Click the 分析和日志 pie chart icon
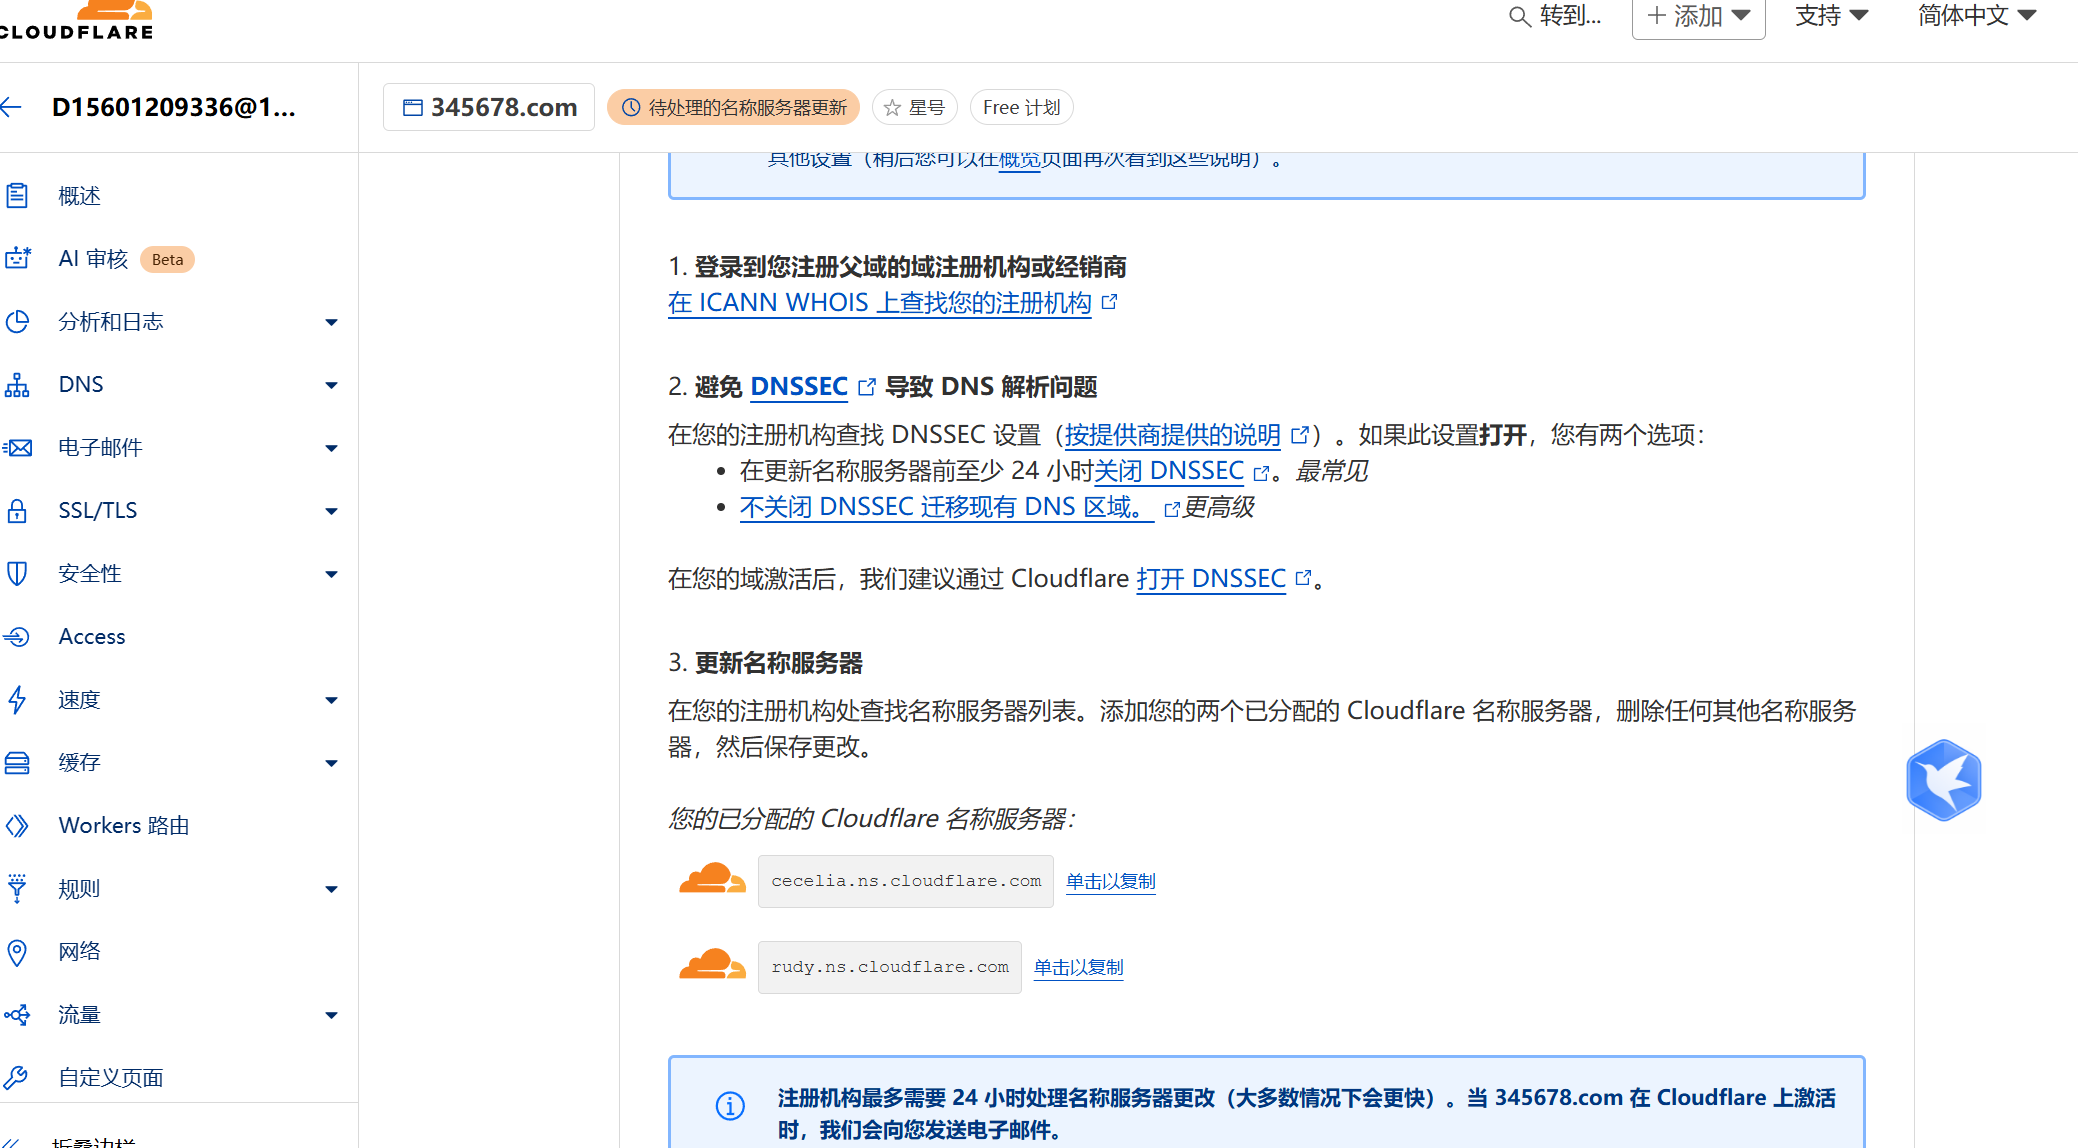The width and height of the screenshot is (2078, 1148). coord(17,322)
